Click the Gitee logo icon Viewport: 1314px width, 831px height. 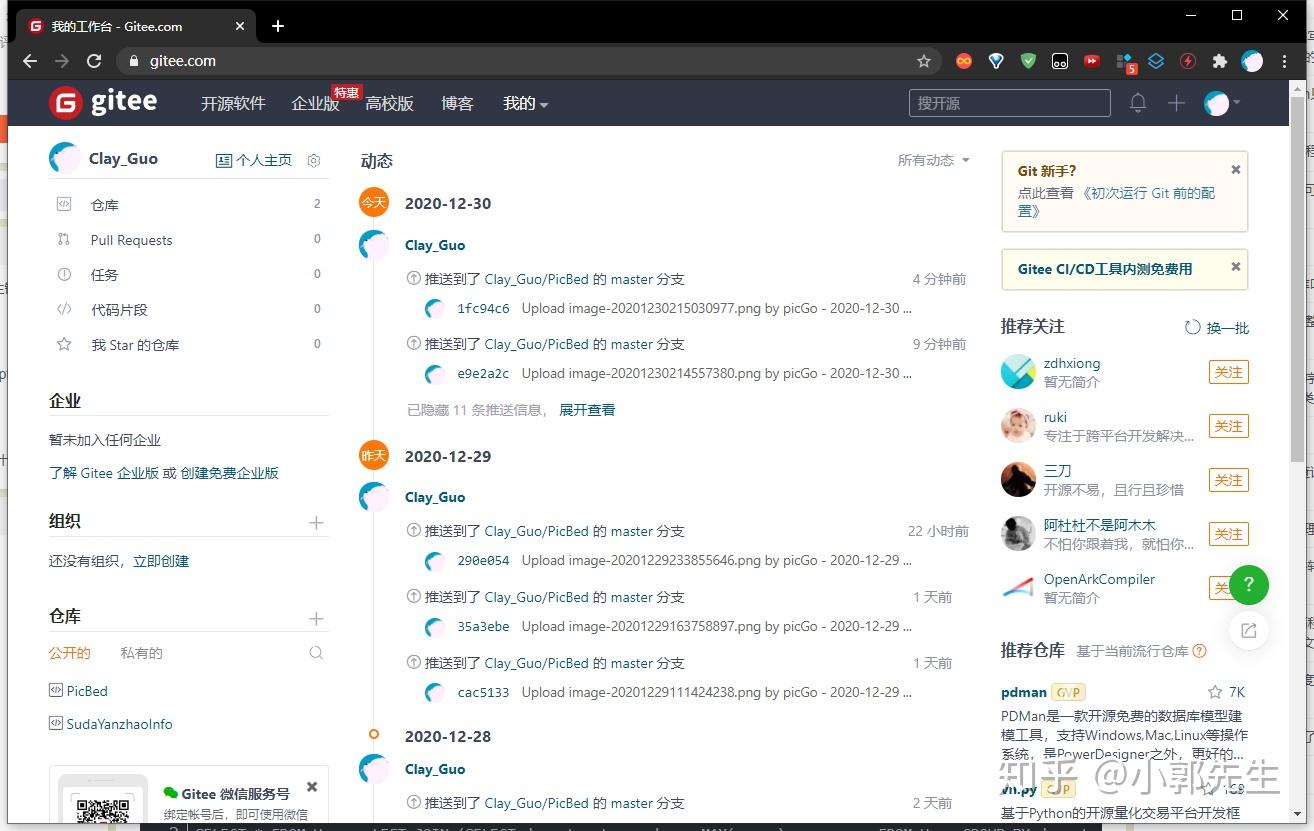click(66, 102)
